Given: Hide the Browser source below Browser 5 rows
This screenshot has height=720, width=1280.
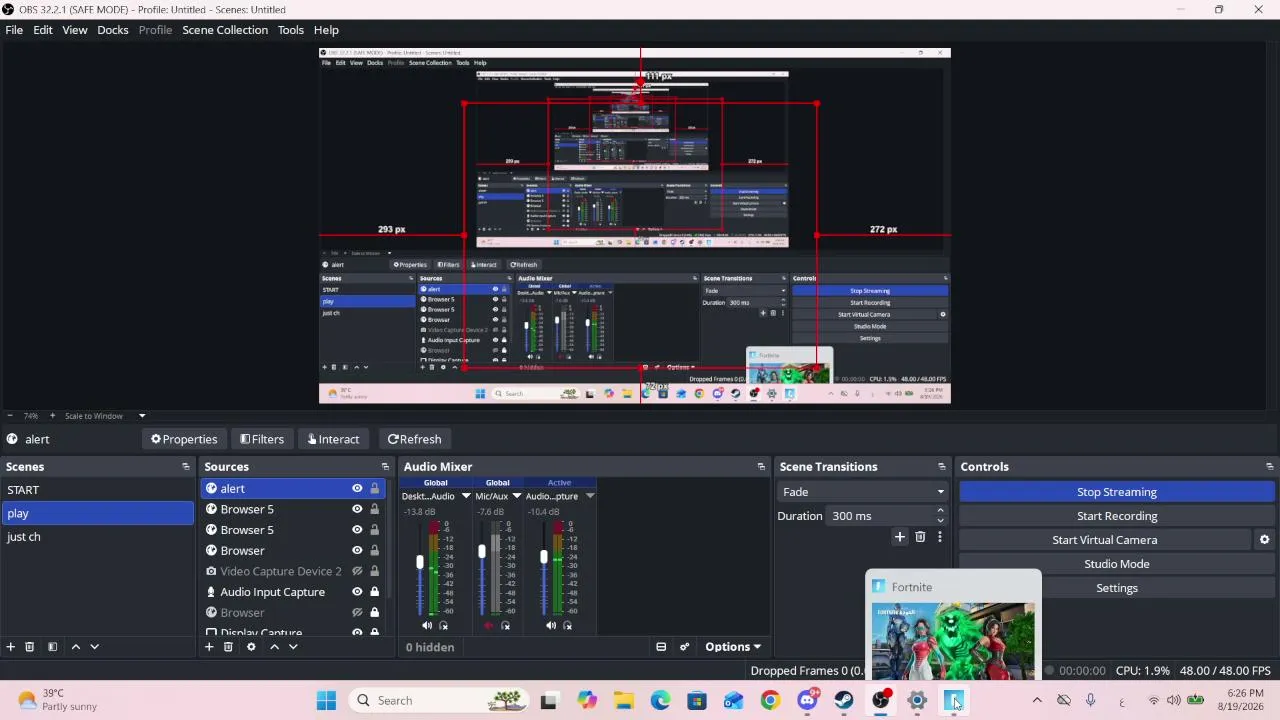Looking at the screenshot, I should point(357,551).
